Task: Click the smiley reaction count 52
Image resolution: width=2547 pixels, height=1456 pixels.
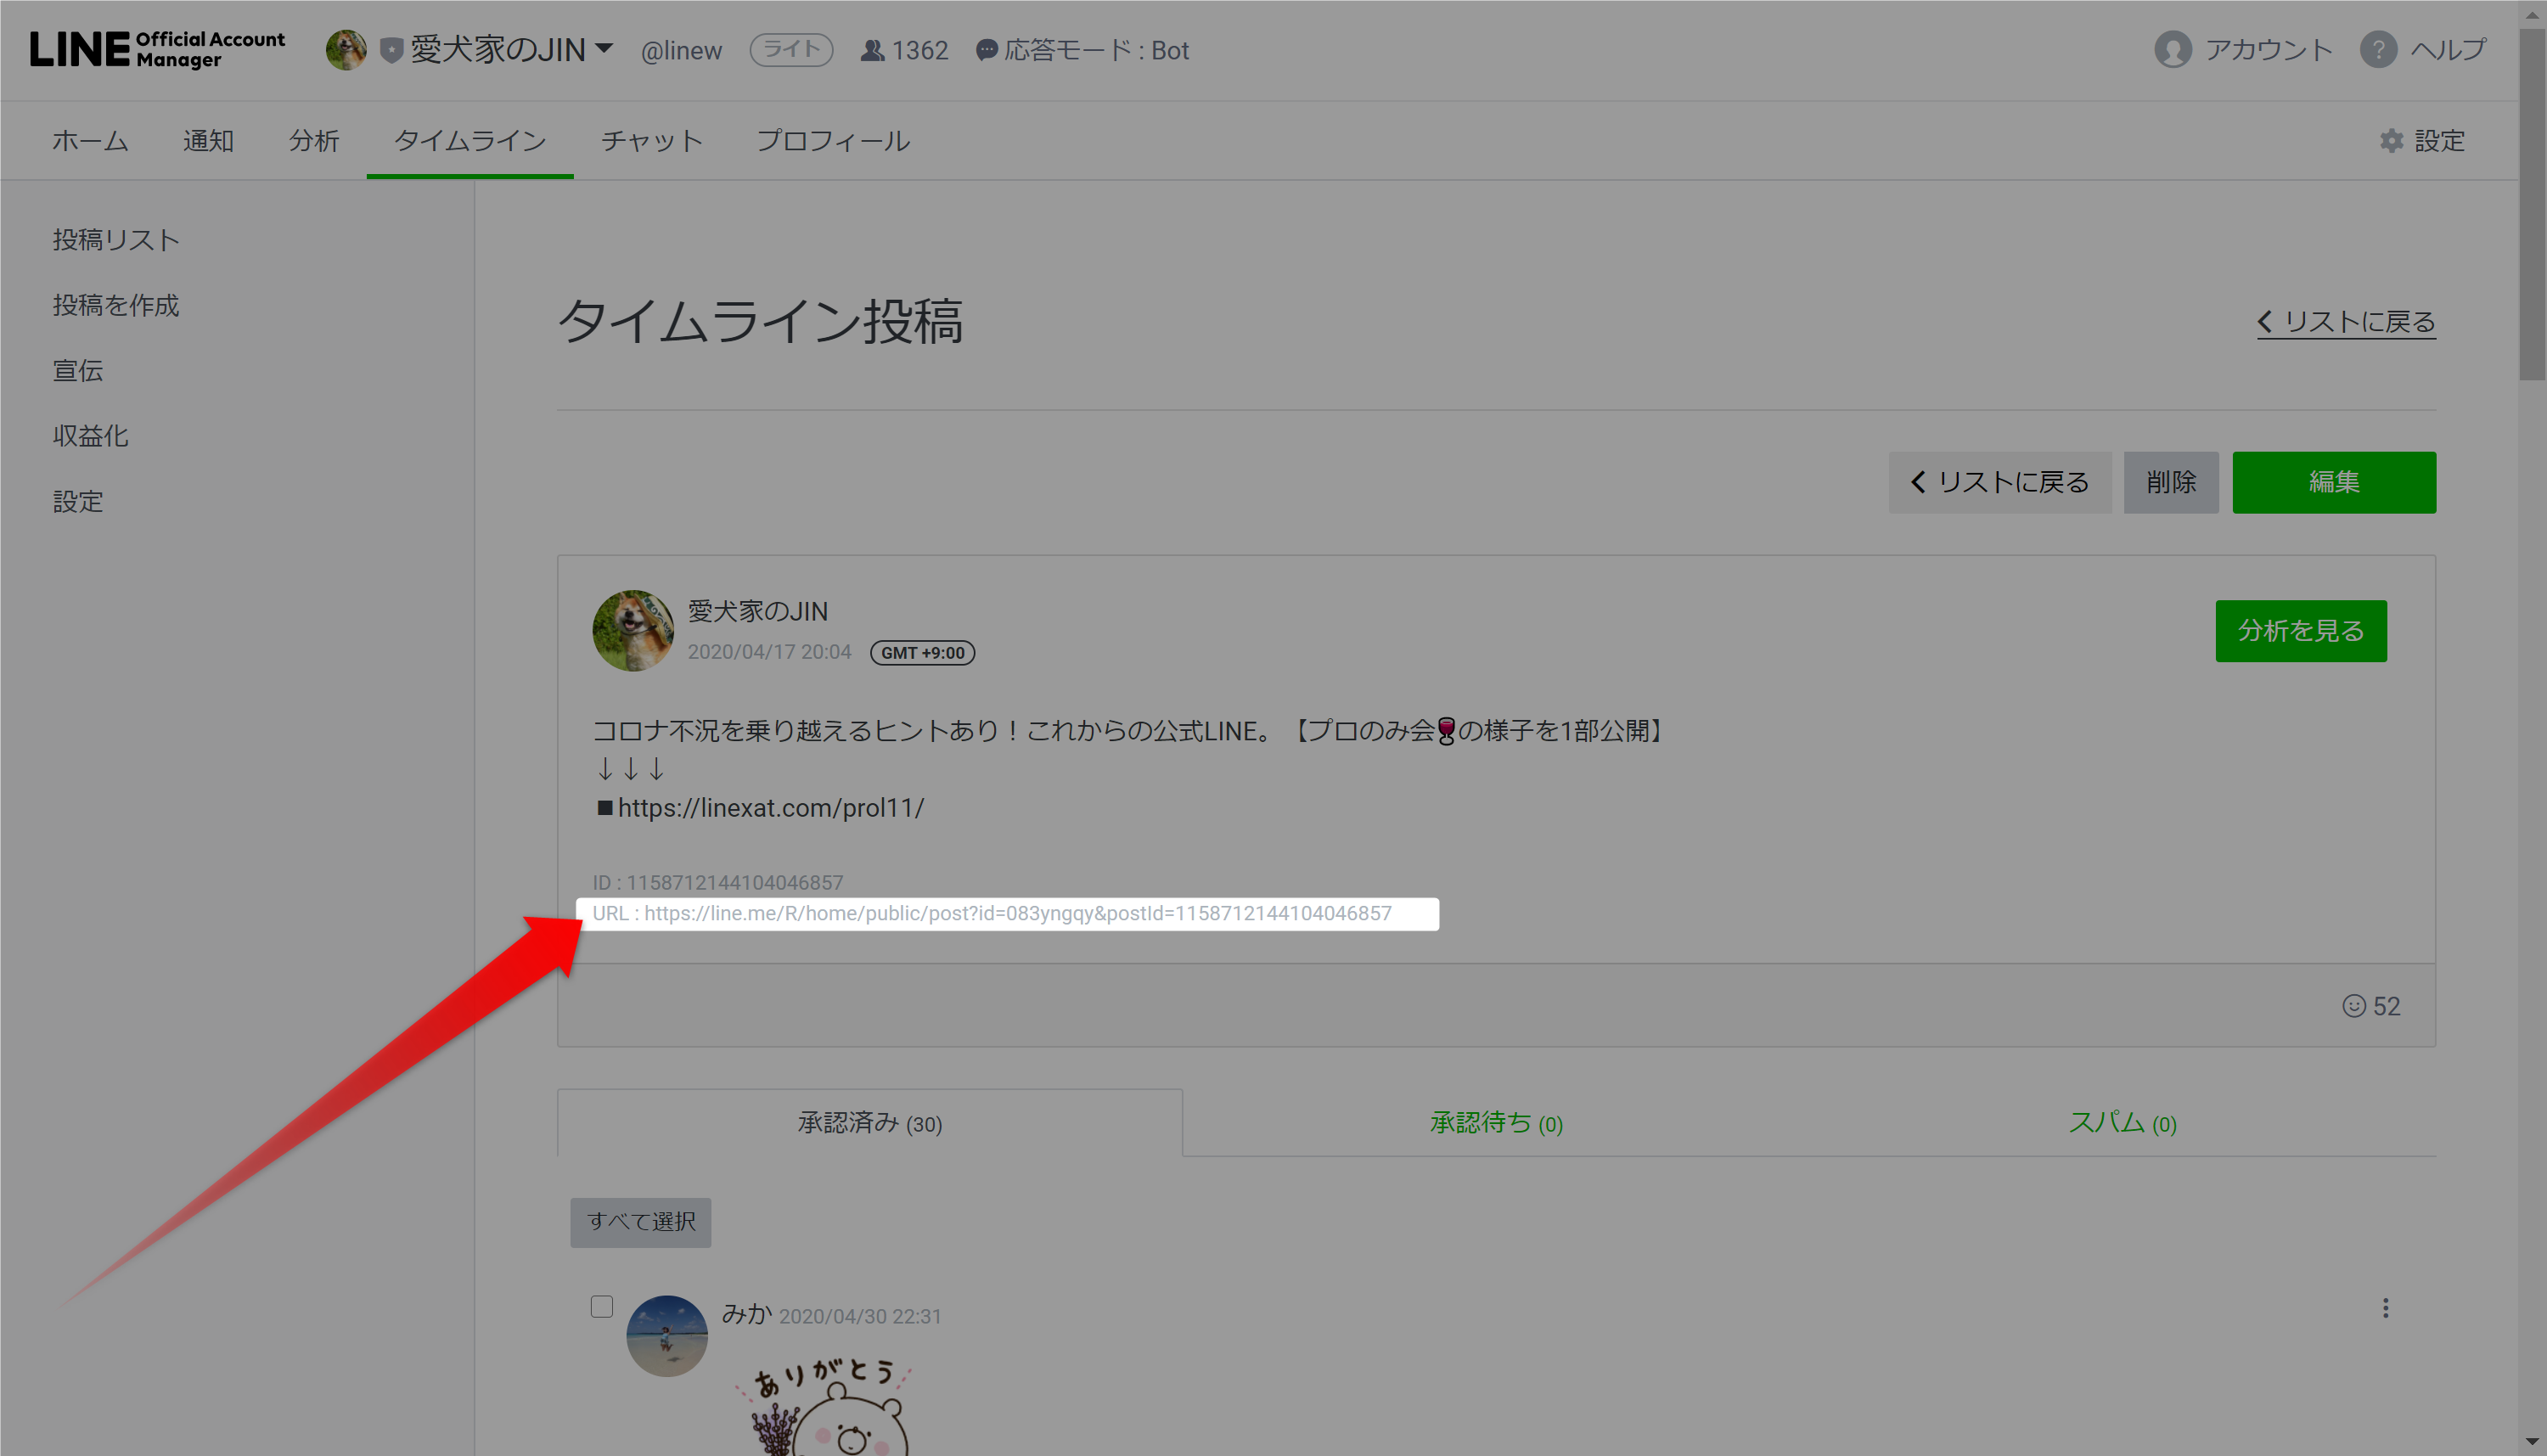Action: tap(2370, 1006)
